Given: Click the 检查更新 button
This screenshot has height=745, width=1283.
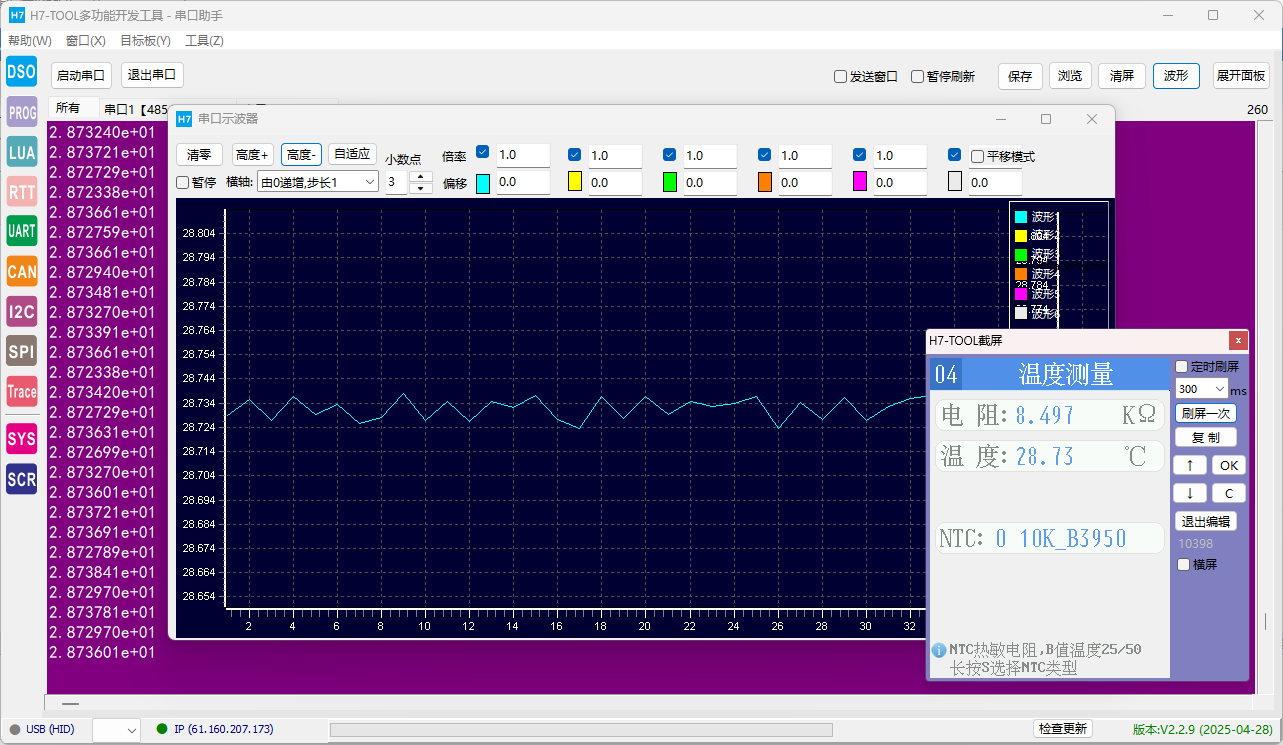Looking at the screenshot, I should coord(1062,729).
